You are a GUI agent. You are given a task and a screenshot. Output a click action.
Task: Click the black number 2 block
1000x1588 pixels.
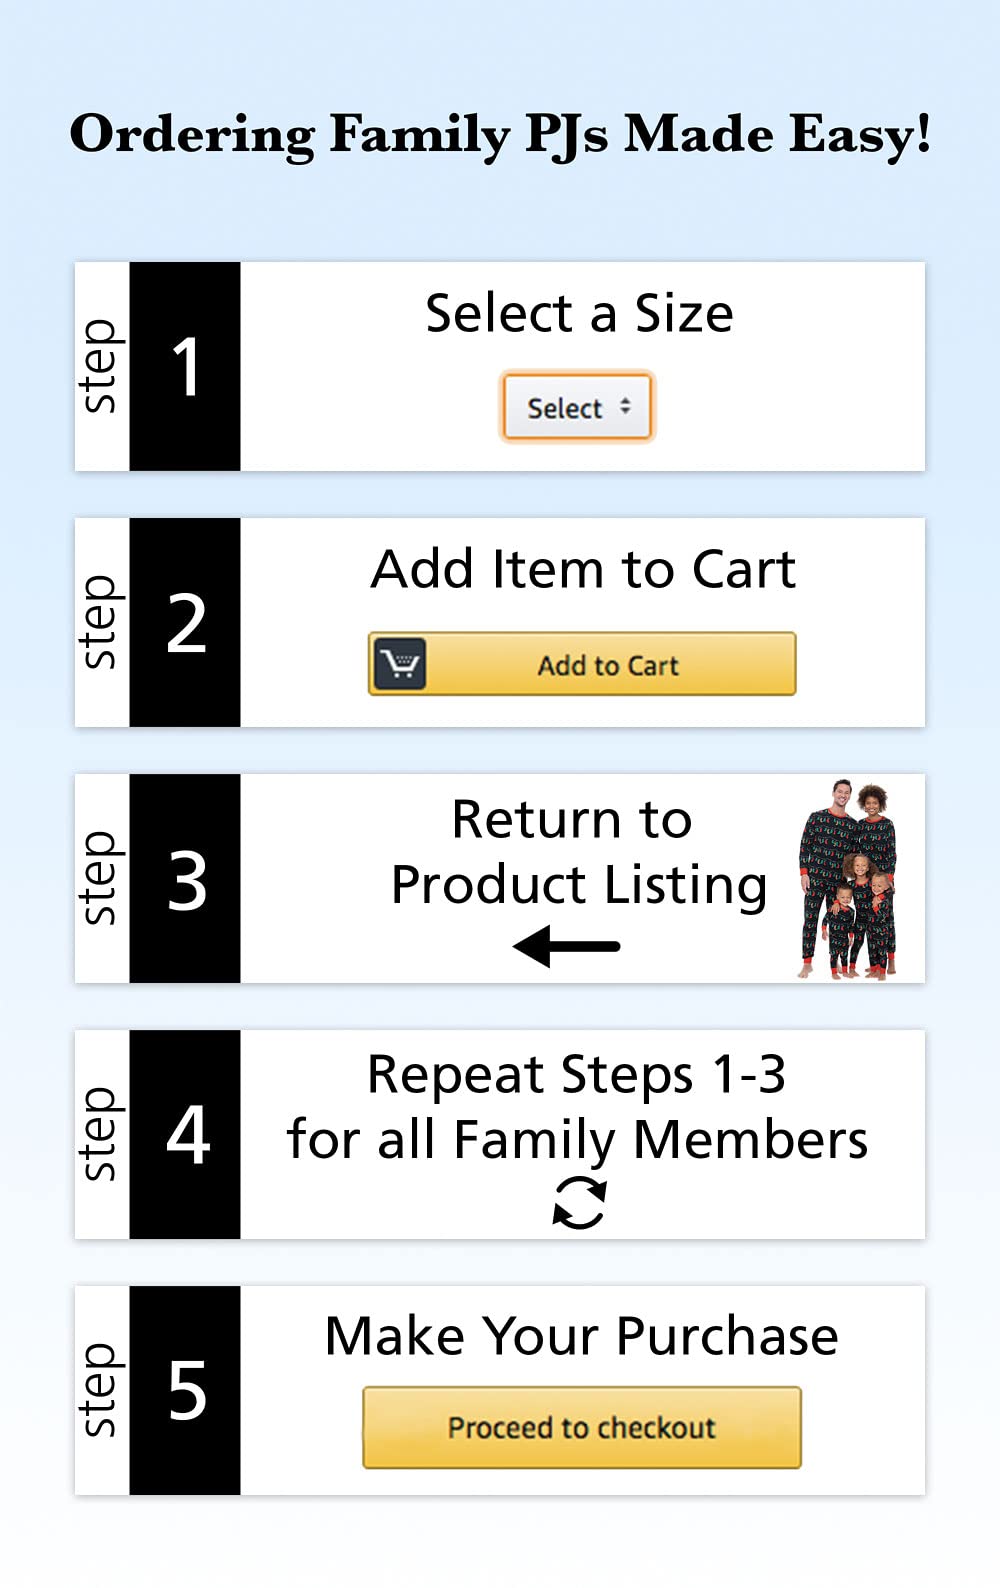[x=185, y=623]
